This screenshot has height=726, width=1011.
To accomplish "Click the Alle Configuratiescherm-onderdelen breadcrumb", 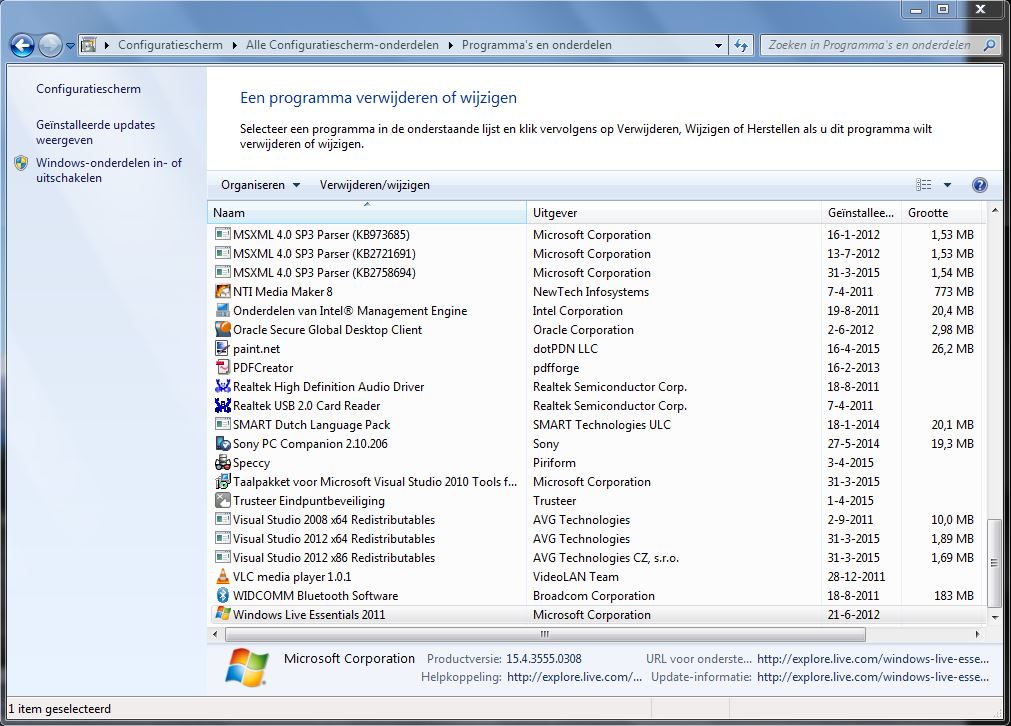I will [x=342, y=45].
